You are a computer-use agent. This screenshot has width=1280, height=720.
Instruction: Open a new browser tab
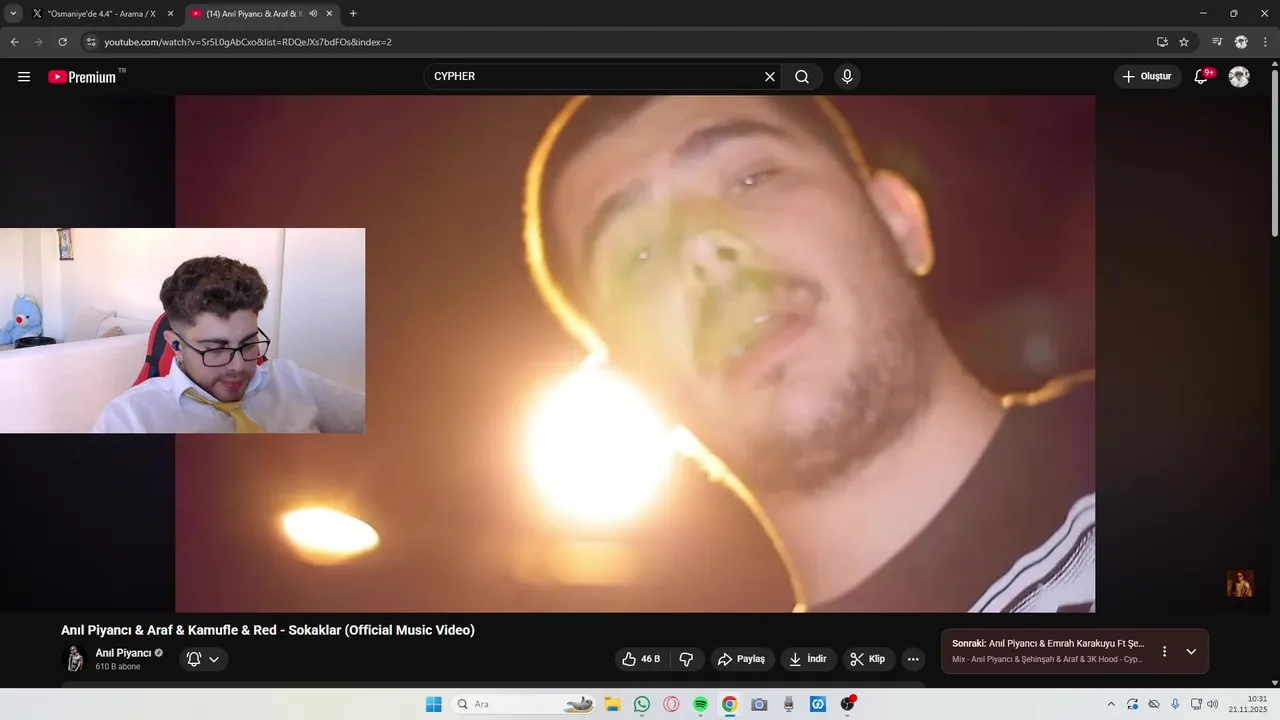353,14
